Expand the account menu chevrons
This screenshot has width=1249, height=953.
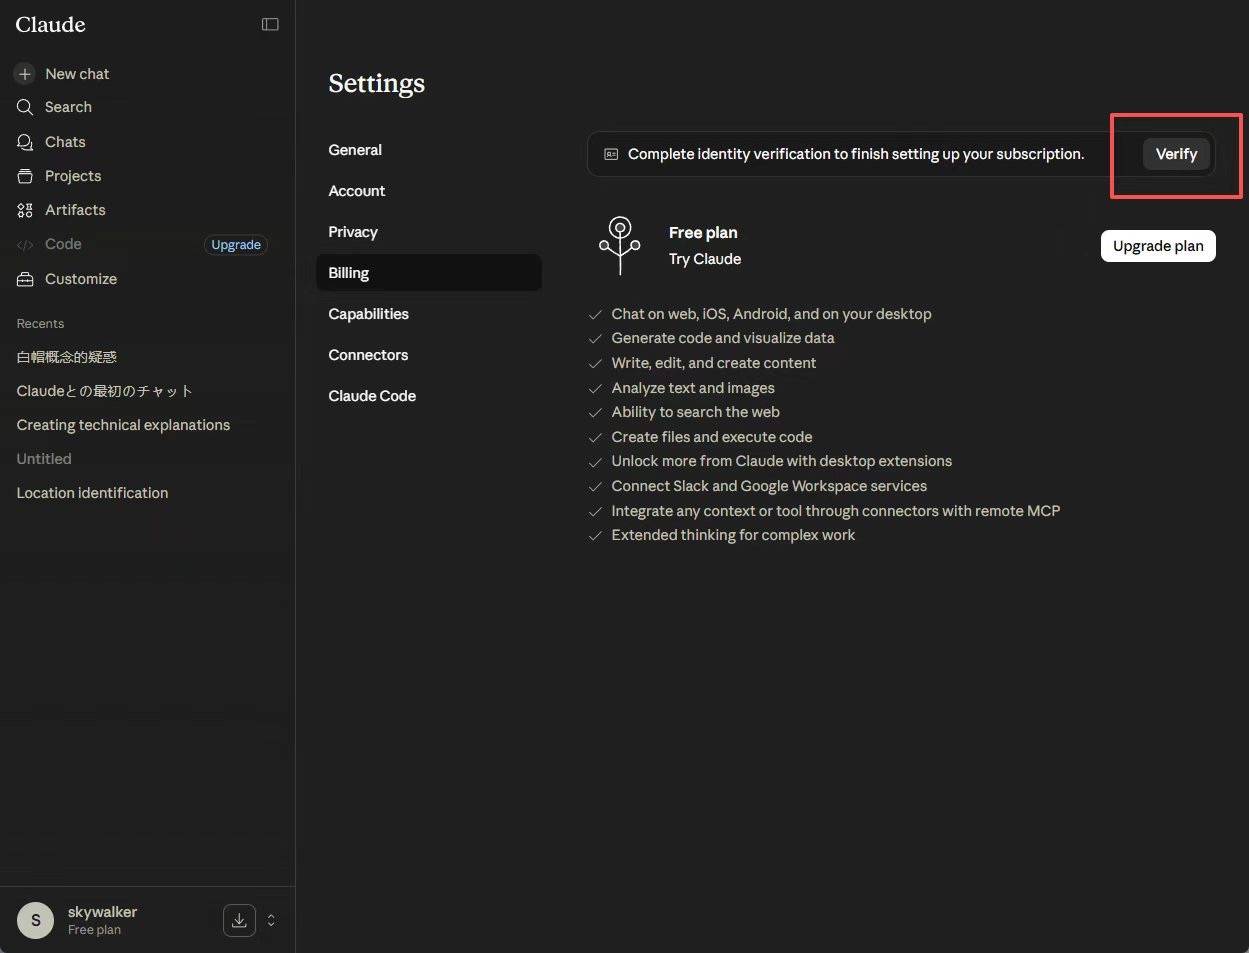[x=271, y=920]
